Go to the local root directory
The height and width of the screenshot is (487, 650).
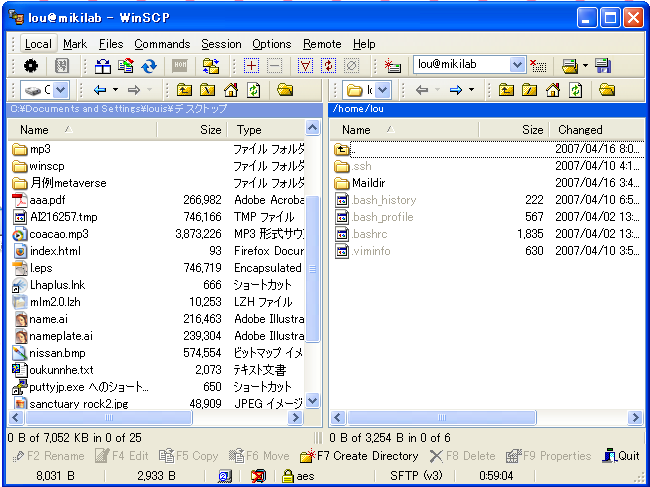tap(207, 90)
